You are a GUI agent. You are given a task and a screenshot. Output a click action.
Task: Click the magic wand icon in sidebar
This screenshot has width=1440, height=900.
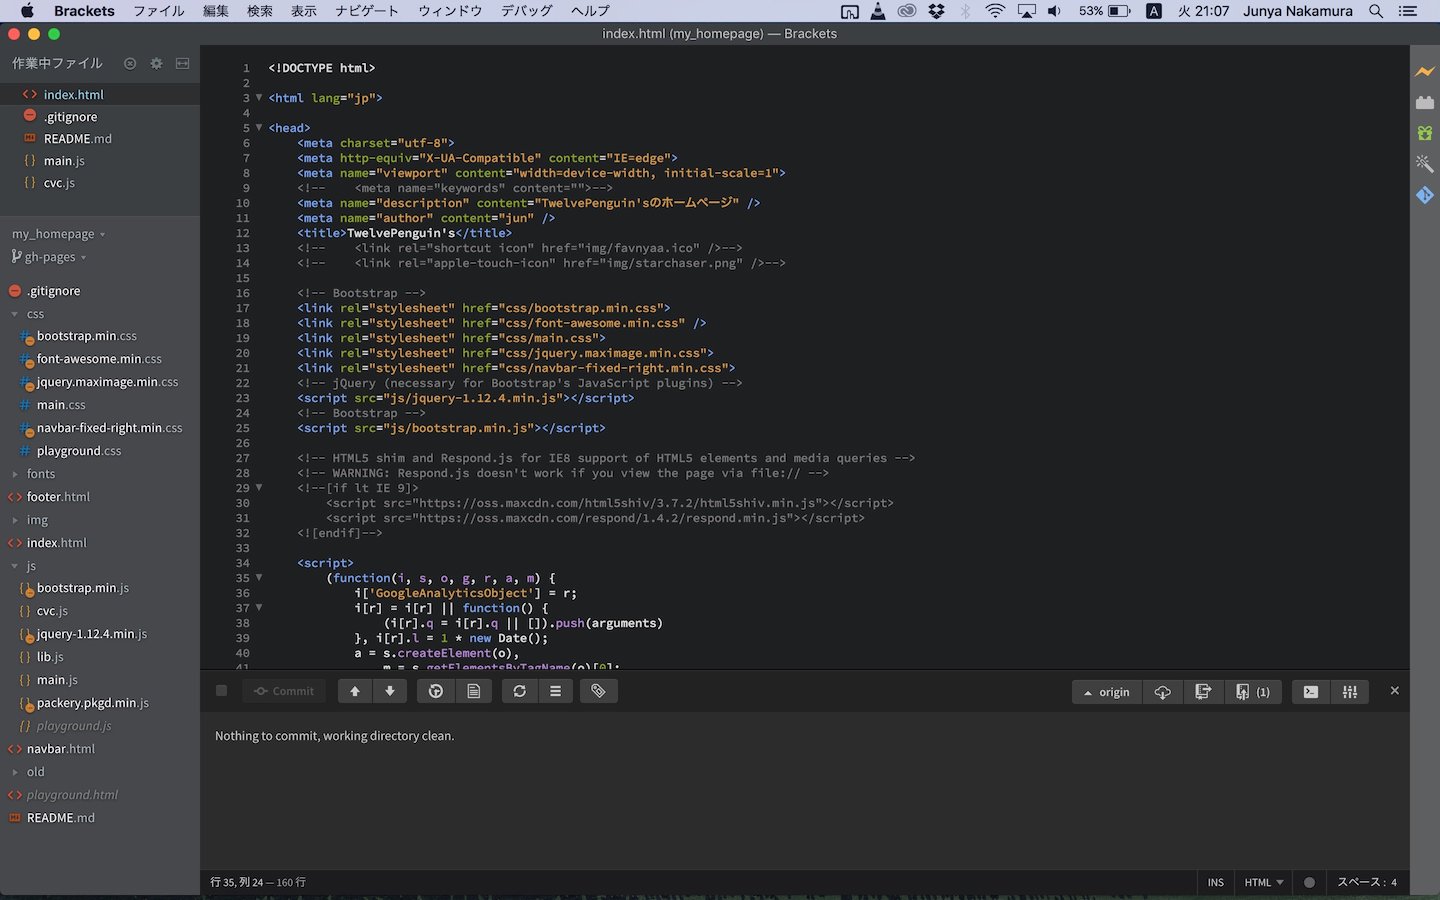point(1425,164)
